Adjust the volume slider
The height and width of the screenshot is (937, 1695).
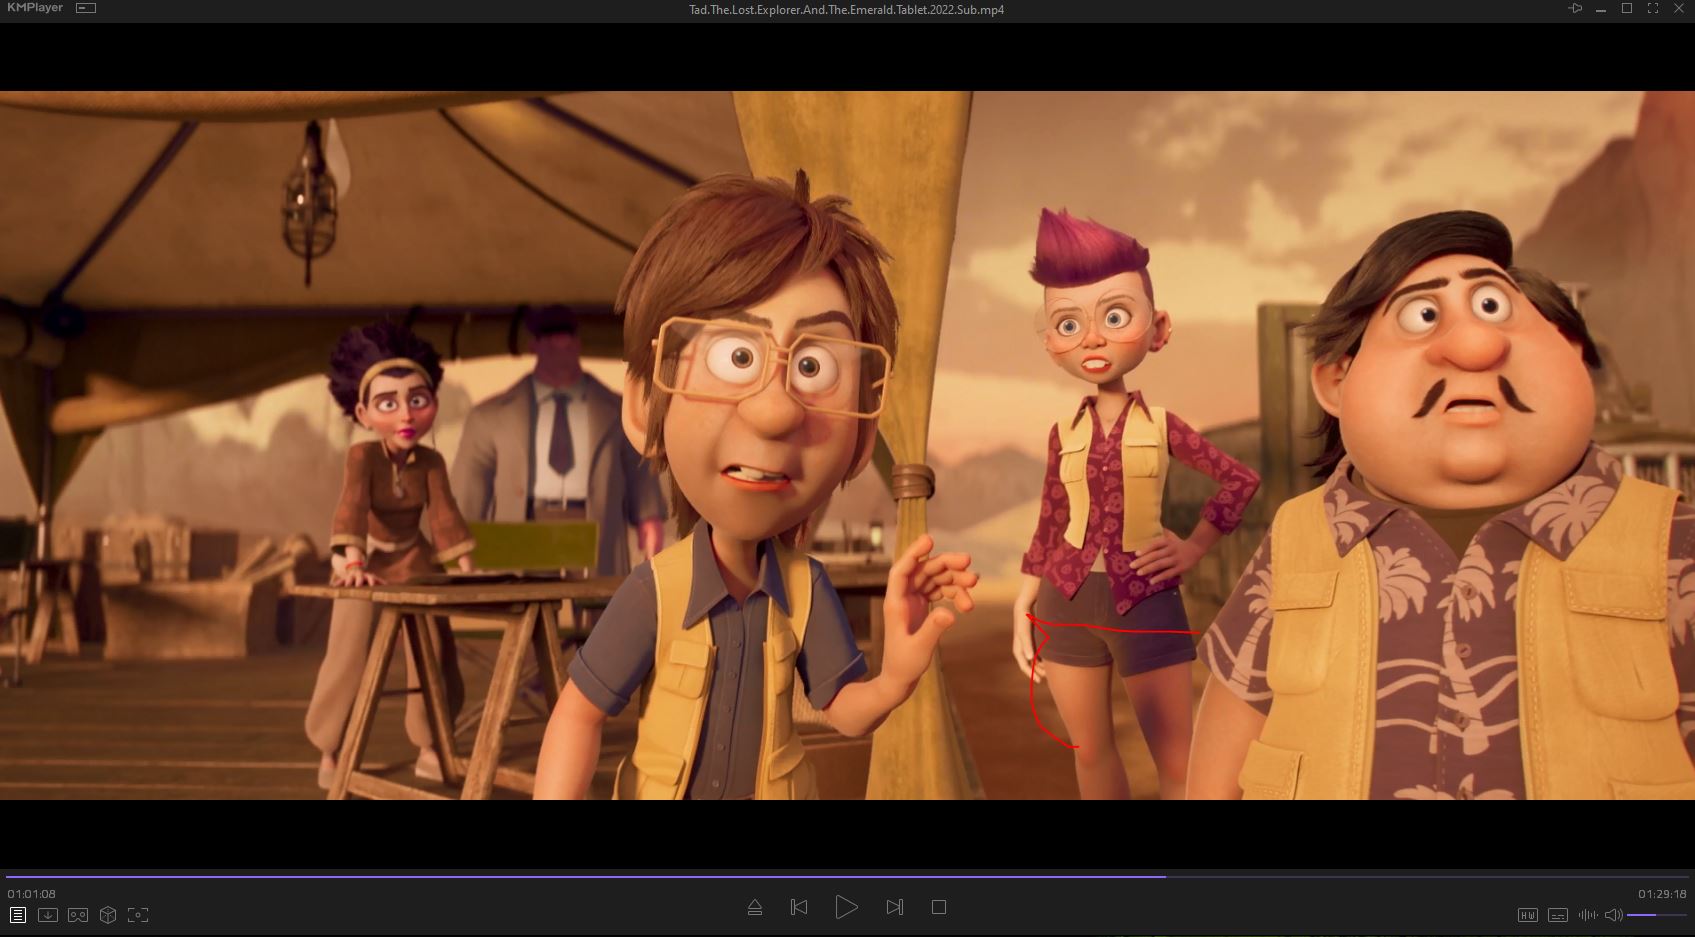[x=1656, y=915]
